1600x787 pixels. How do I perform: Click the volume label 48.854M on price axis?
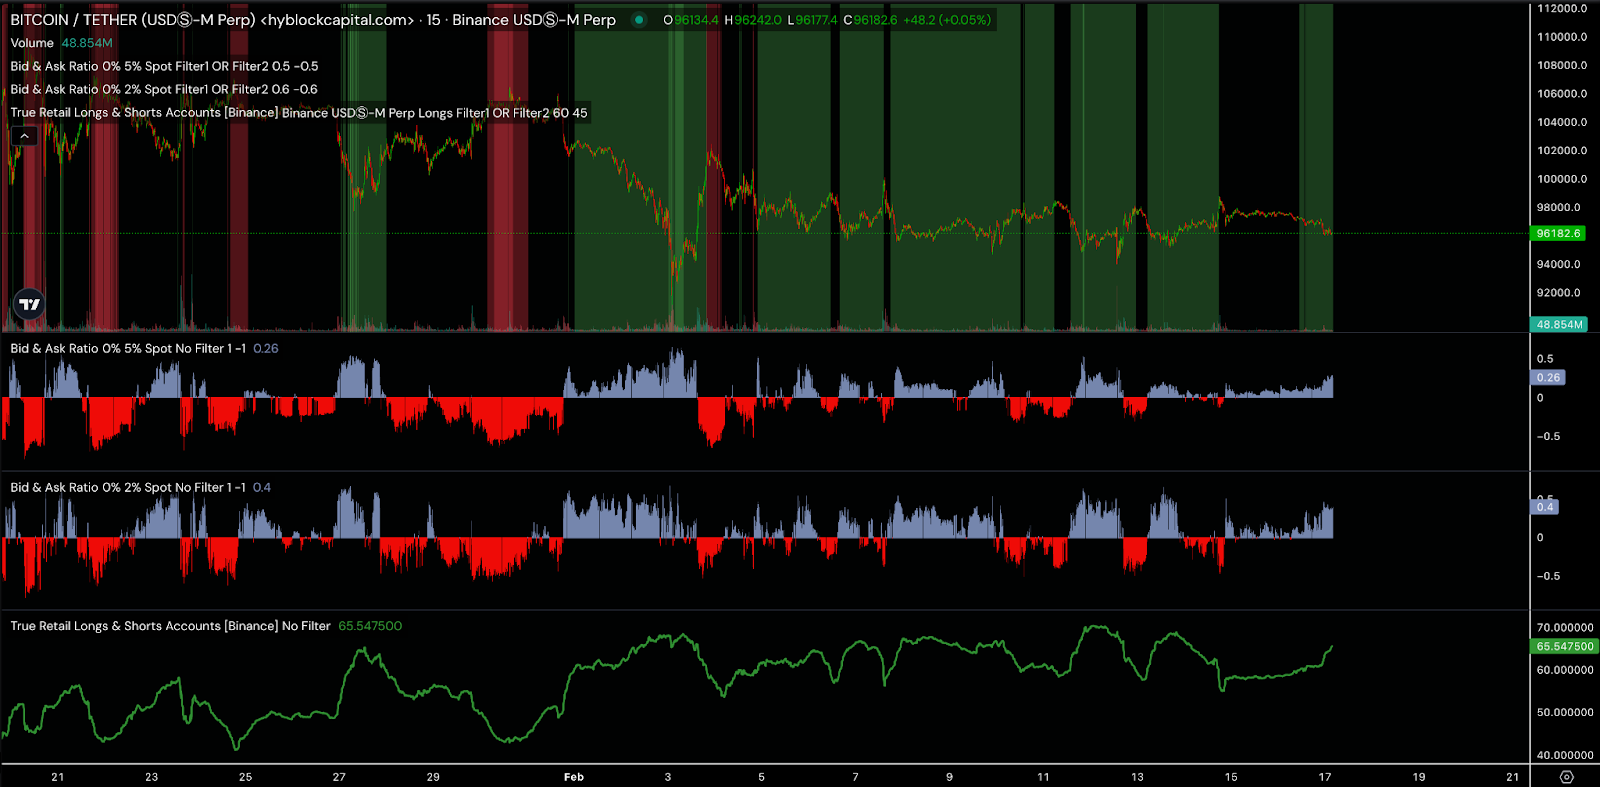pos(1559,324)
